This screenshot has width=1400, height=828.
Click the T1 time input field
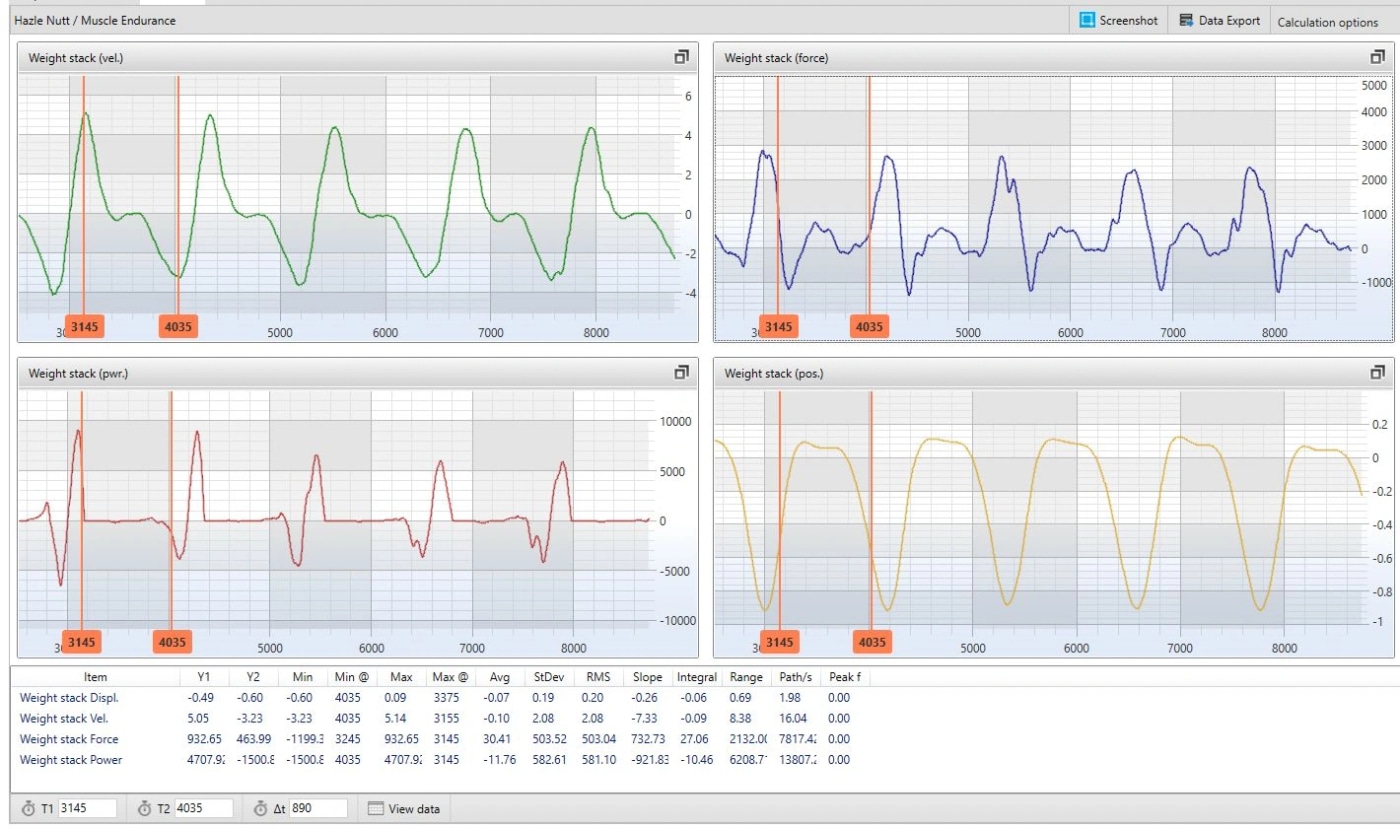[x=88, y=808]
